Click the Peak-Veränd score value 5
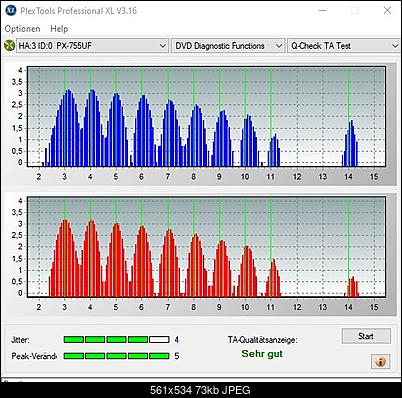 pyautogui.click(x=177, y=356)
